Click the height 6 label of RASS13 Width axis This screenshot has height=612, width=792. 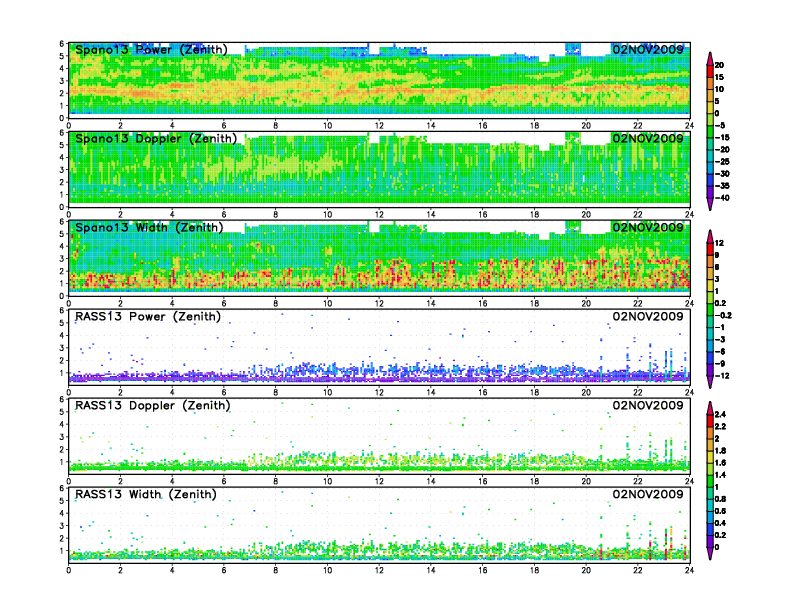point(62,488)
